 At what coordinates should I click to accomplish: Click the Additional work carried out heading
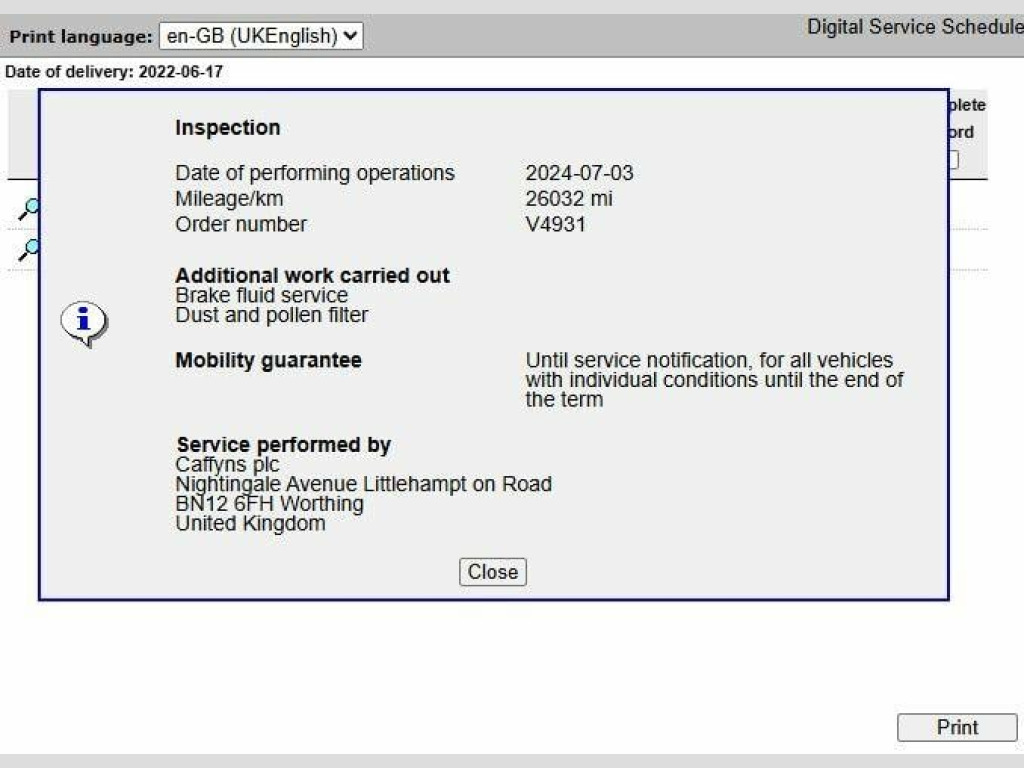312,276
